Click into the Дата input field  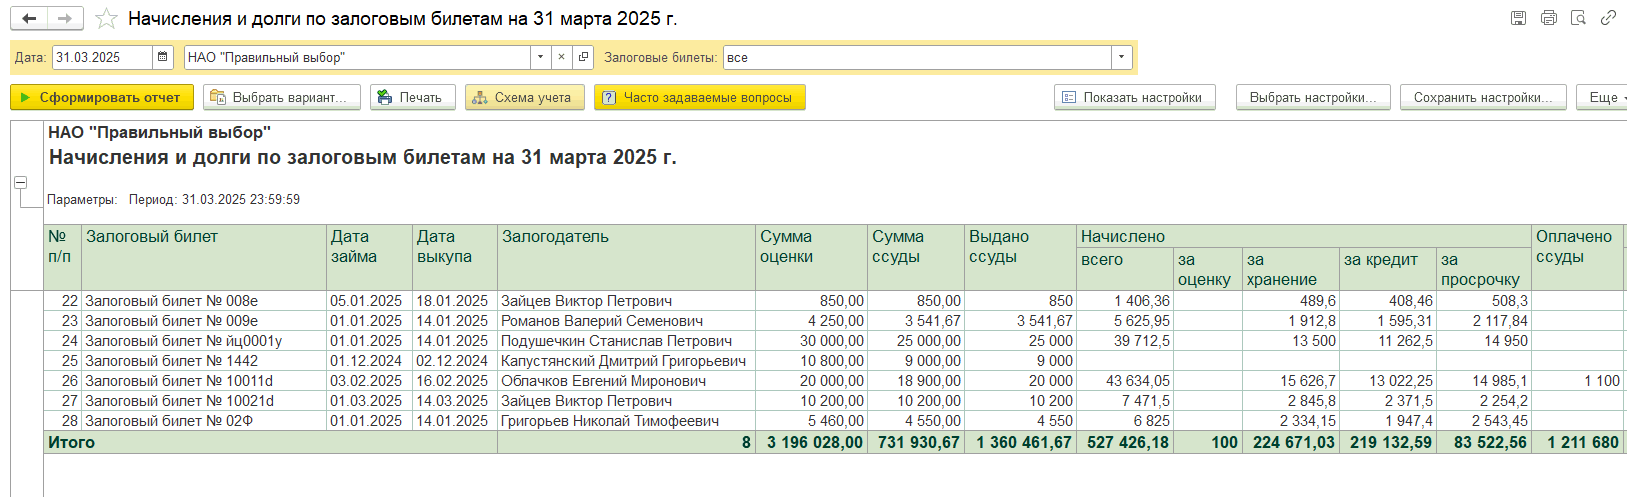coord(100,57)
